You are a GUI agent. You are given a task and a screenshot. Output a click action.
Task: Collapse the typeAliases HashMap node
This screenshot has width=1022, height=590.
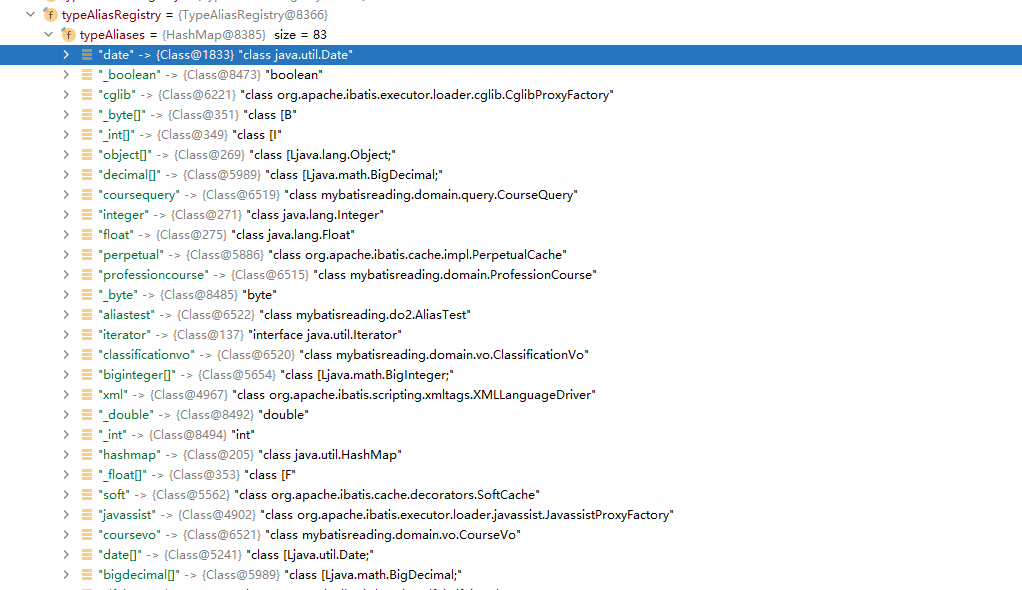47,34
